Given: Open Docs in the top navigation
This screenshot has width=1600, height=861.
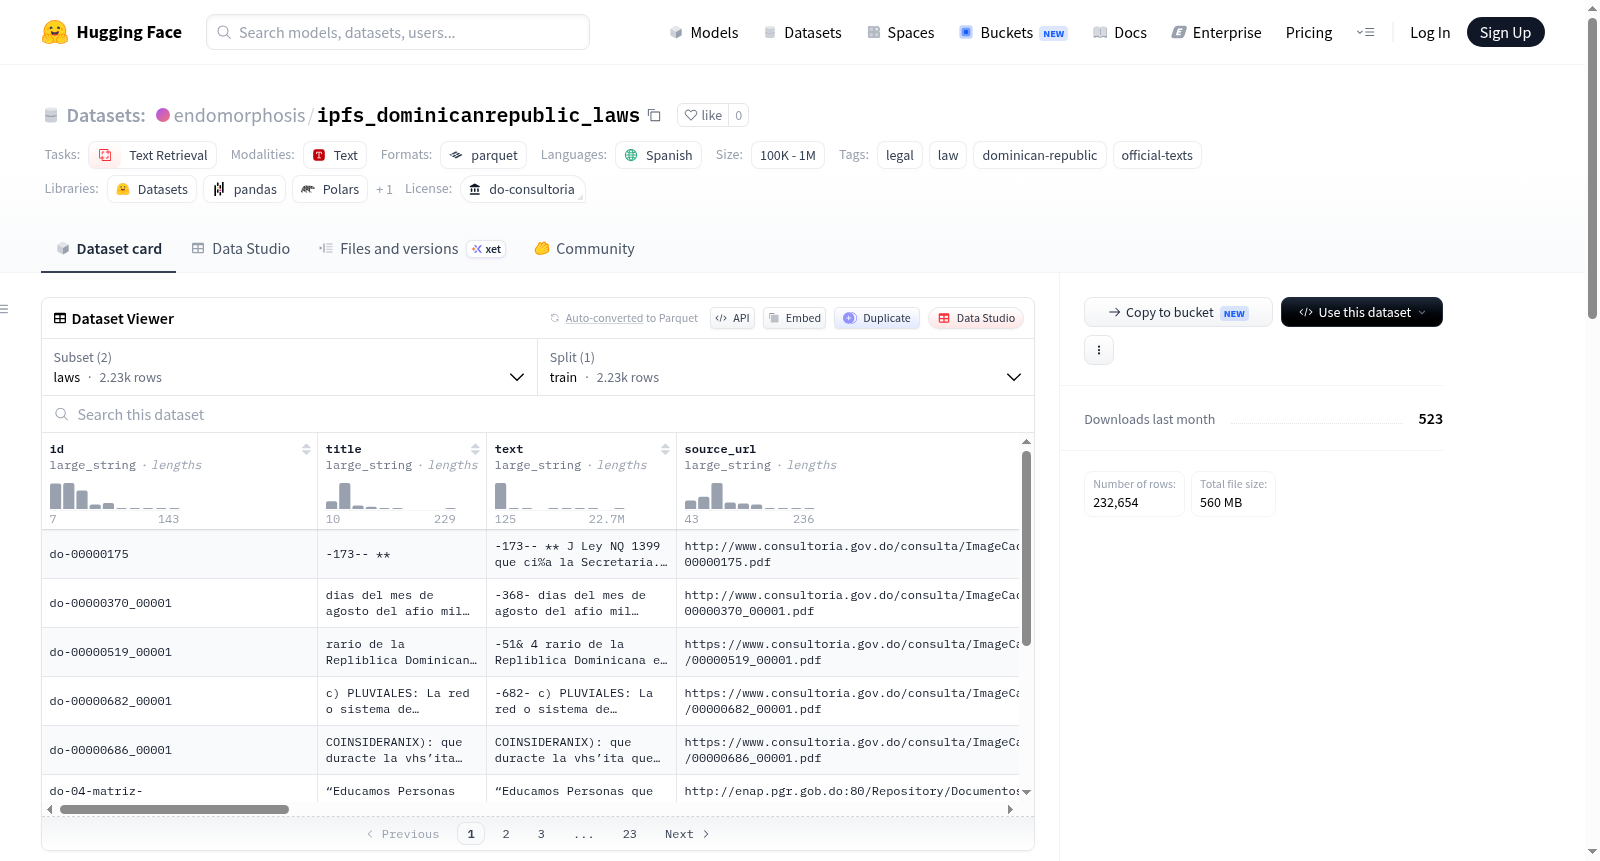Looking at the screenshot, I should [1120, 32].
